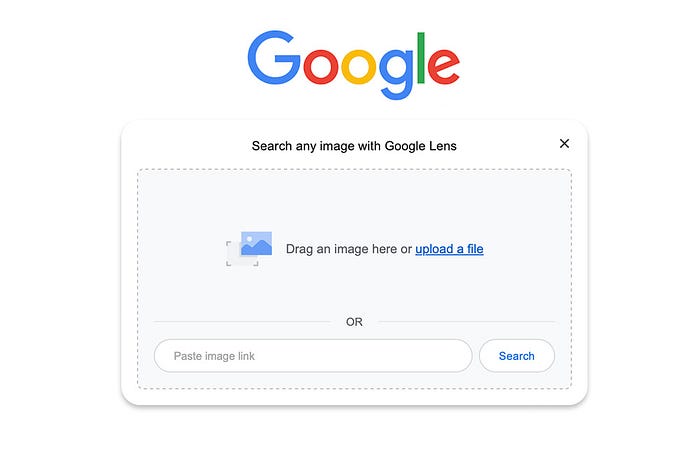The height and width of the screenshot is (476, 700).
Task: Click the yellow letter o in the Google logo
Action: (359, 66)
